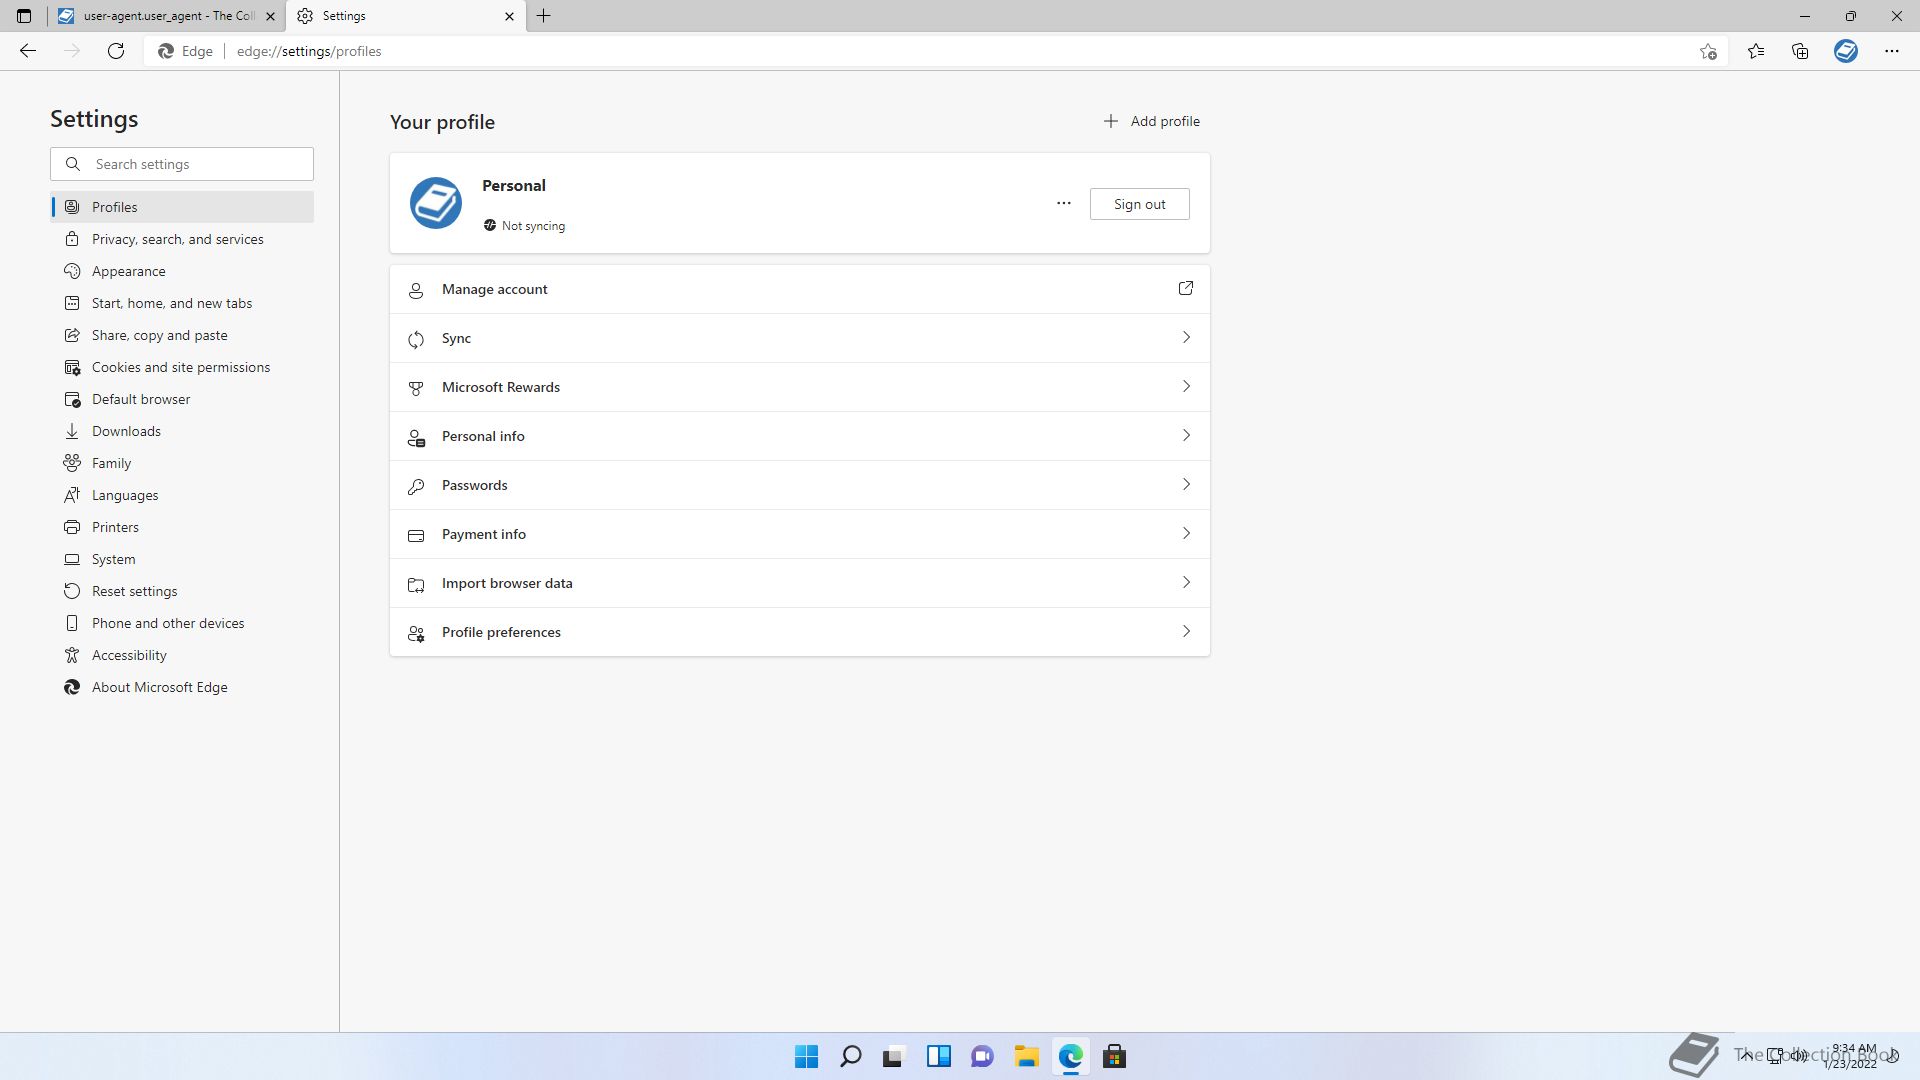The width and height of the screenshot is (1920, 1080).
Task: Open Windows Start menu
Action: (806, 1056)
